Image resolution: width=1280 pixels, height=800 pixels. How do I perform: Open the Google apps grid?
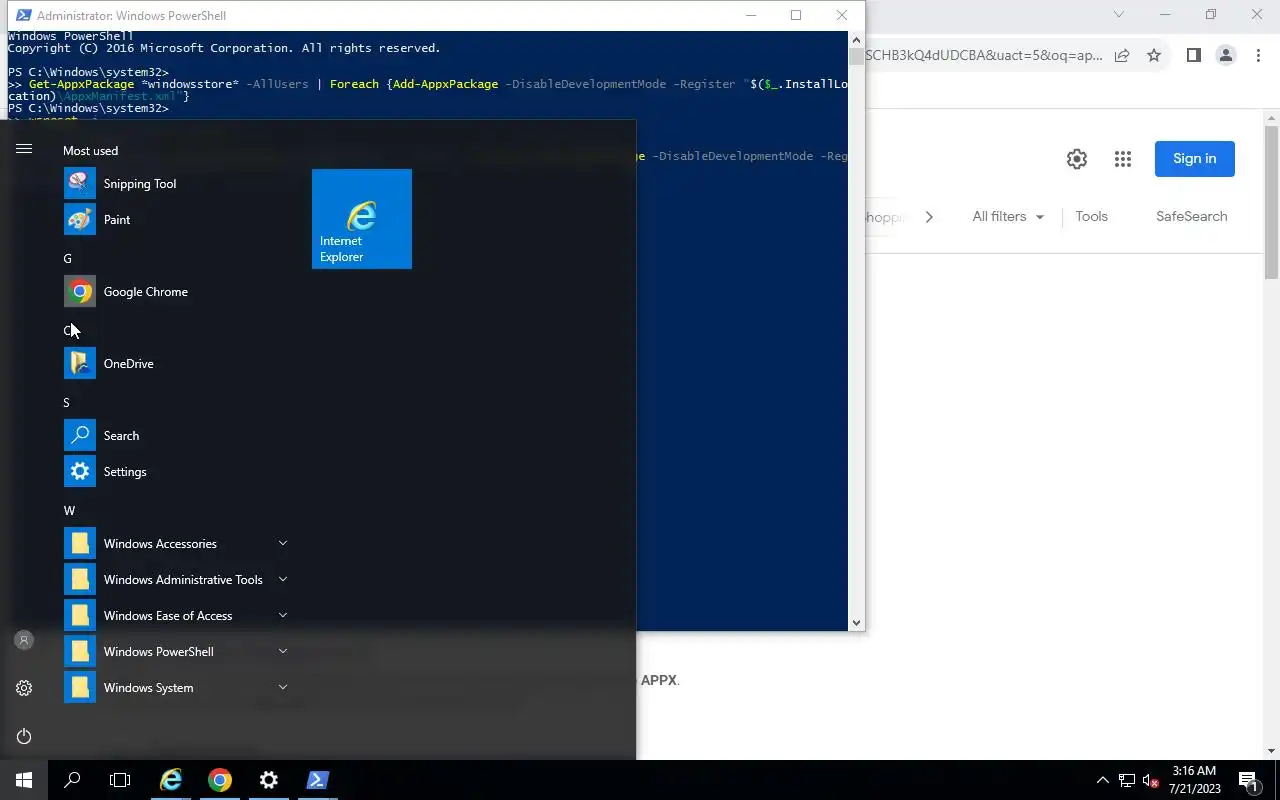point(1123,159)
